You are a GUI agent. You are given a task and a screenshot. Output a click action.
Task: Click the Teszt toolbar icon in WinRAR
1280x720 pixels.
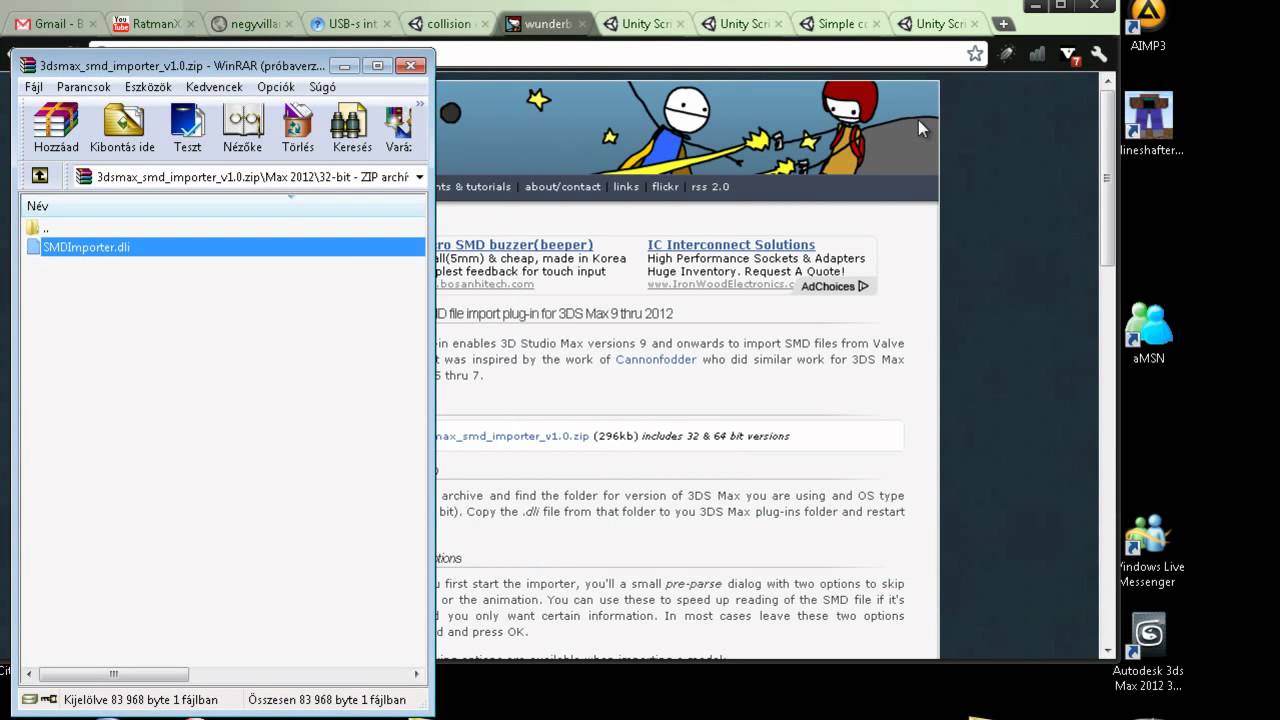point(187,127)
